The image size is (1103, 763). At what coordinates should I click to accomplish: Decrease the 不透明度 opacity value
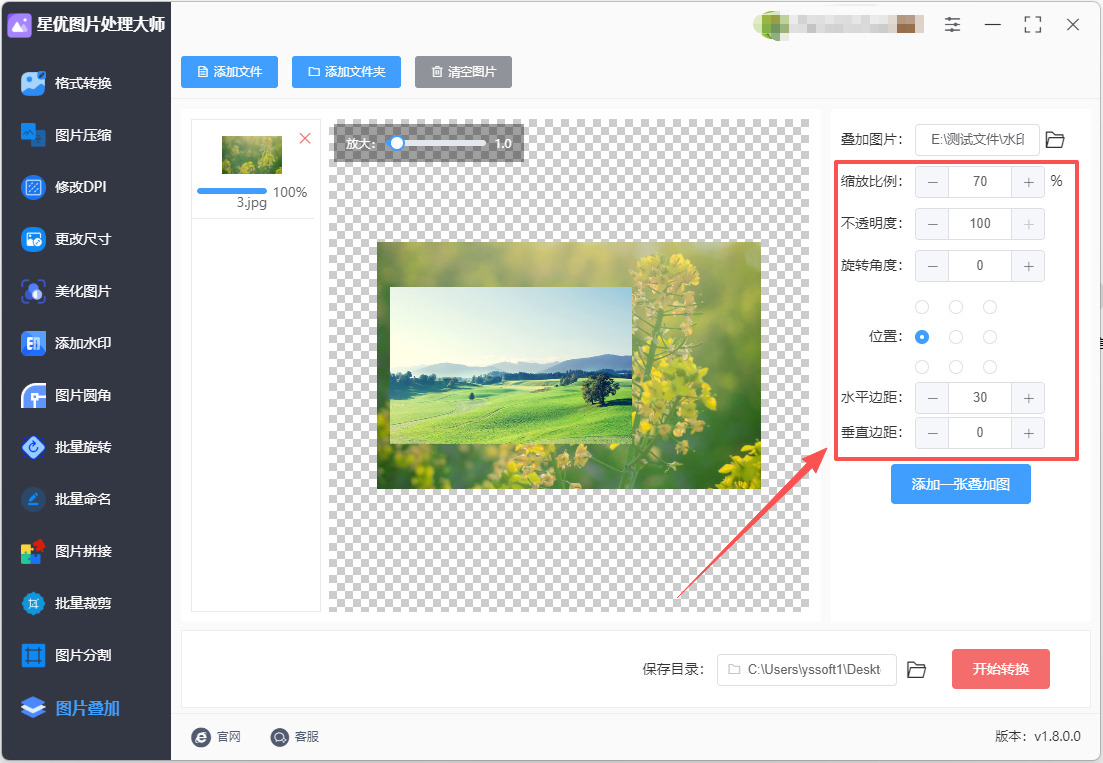(932, 224)
